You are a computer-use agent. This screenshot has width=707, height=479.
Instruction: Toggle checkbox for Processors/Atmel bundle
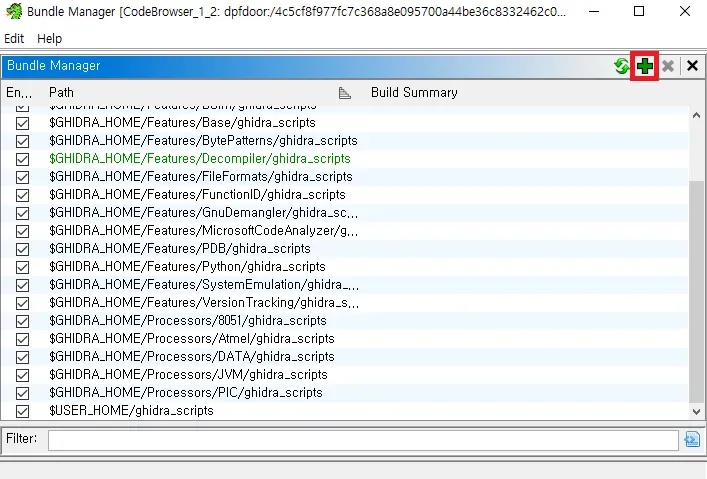pyautogui.click(x=22, y=340)
